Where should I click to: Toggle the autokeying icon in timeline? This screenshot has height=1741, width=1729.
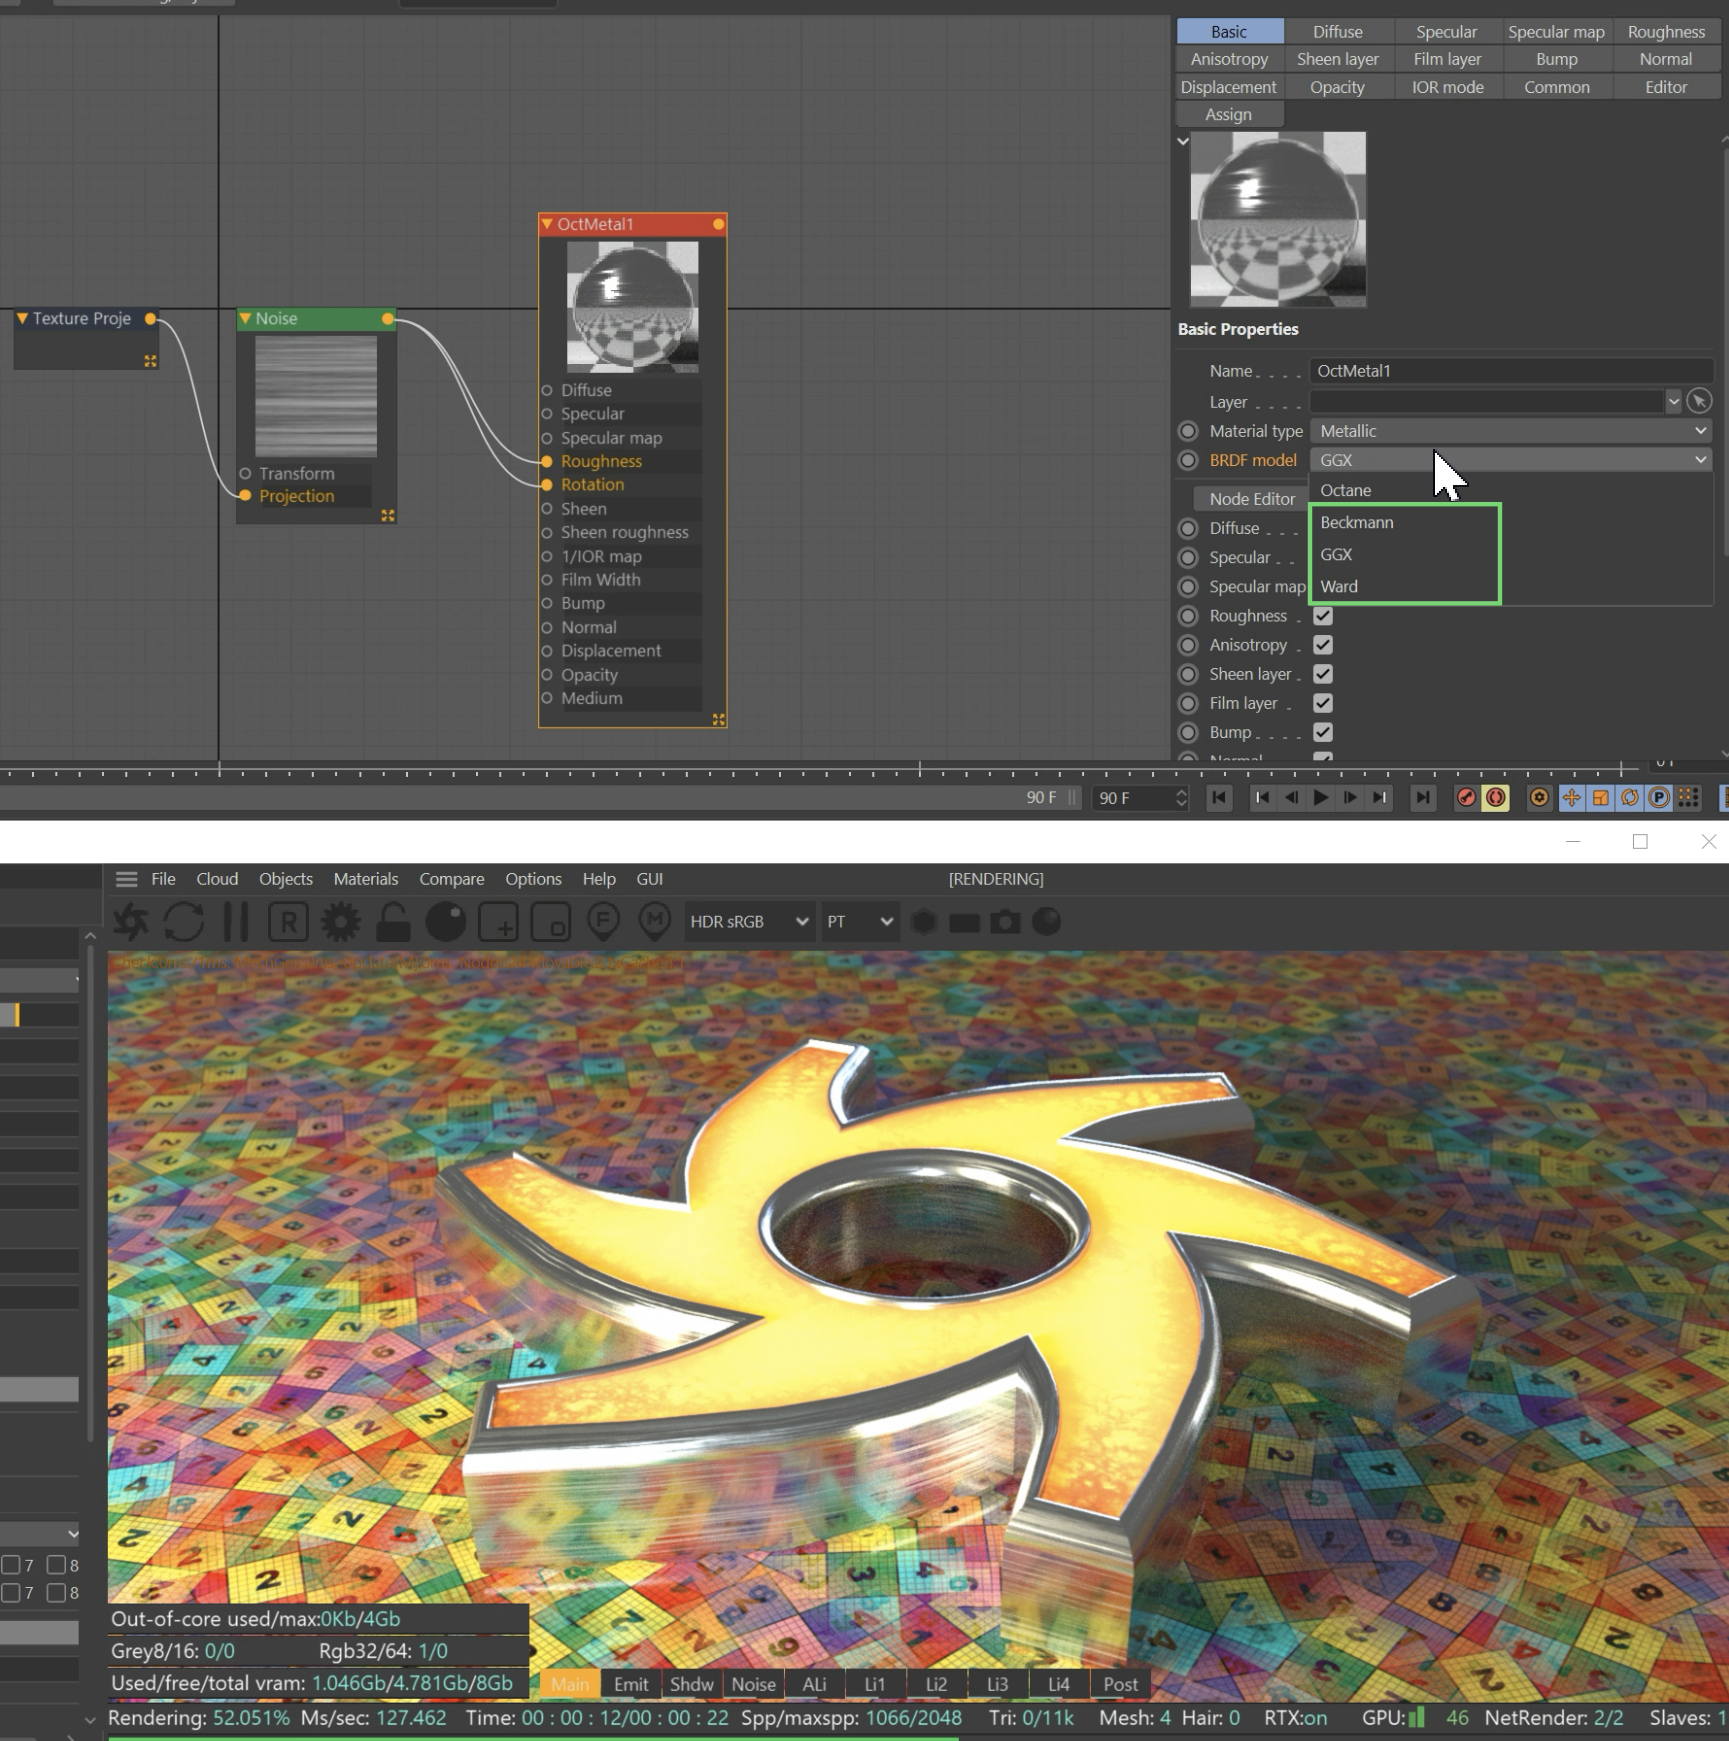coord(1496,797)
